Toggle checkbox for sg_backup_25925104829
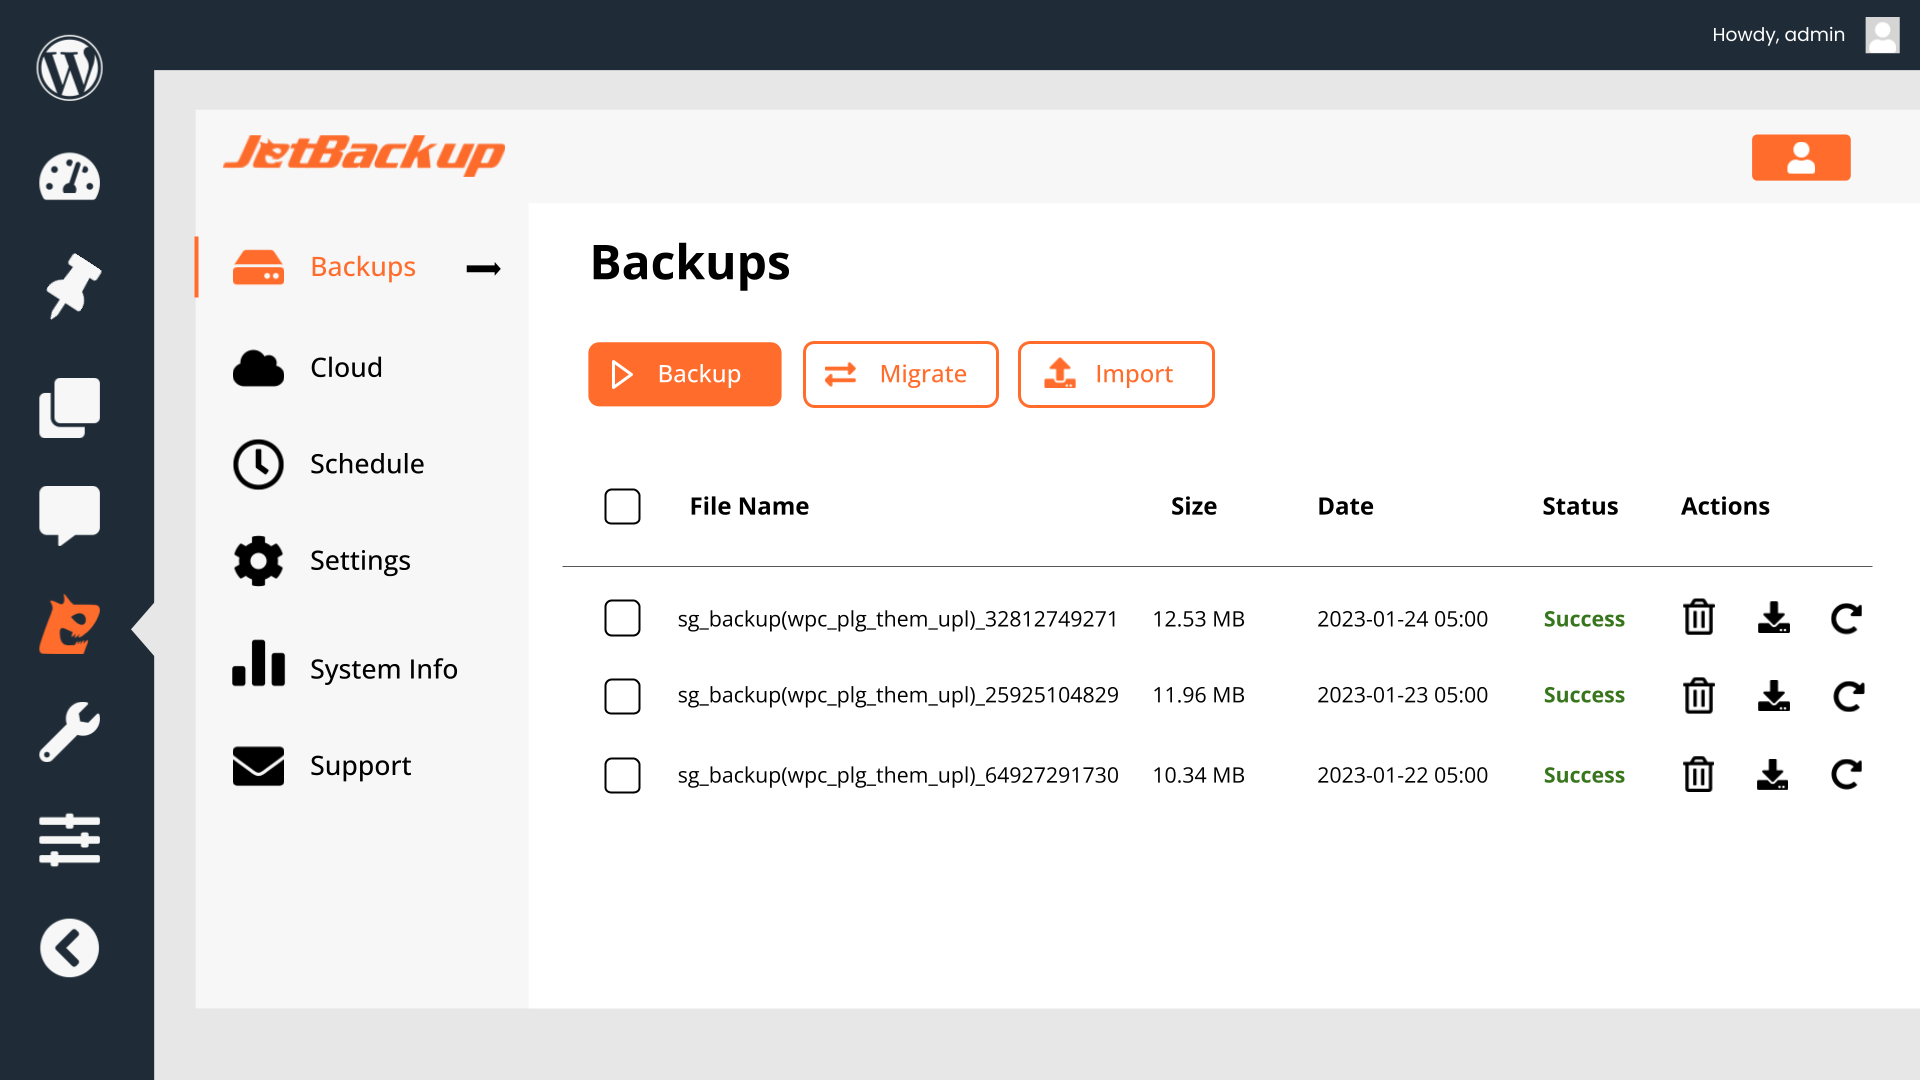The height and width of the screenshot is (1080, 1920). tap(621, 695)
